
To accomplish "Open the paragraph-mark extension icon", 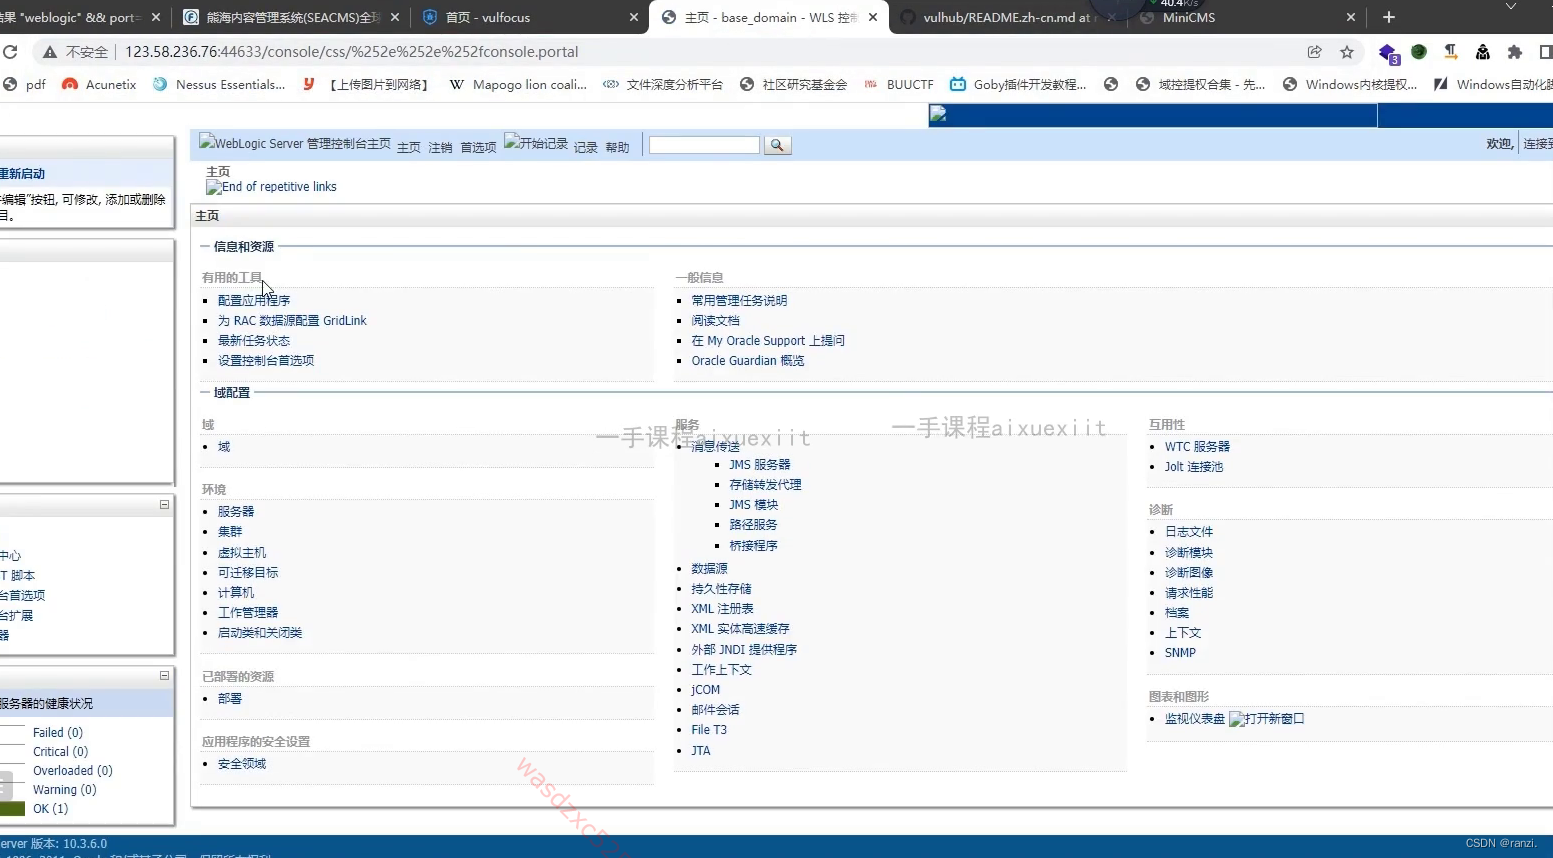I will 1451,52.
